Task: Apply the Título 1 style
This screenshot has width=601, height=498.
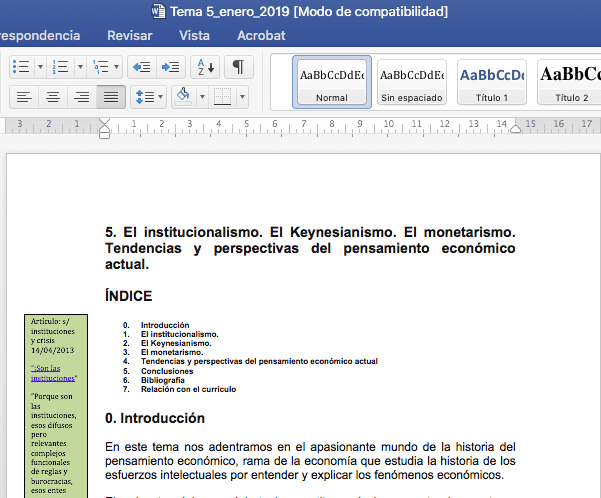Action: (x=492, y=82)
